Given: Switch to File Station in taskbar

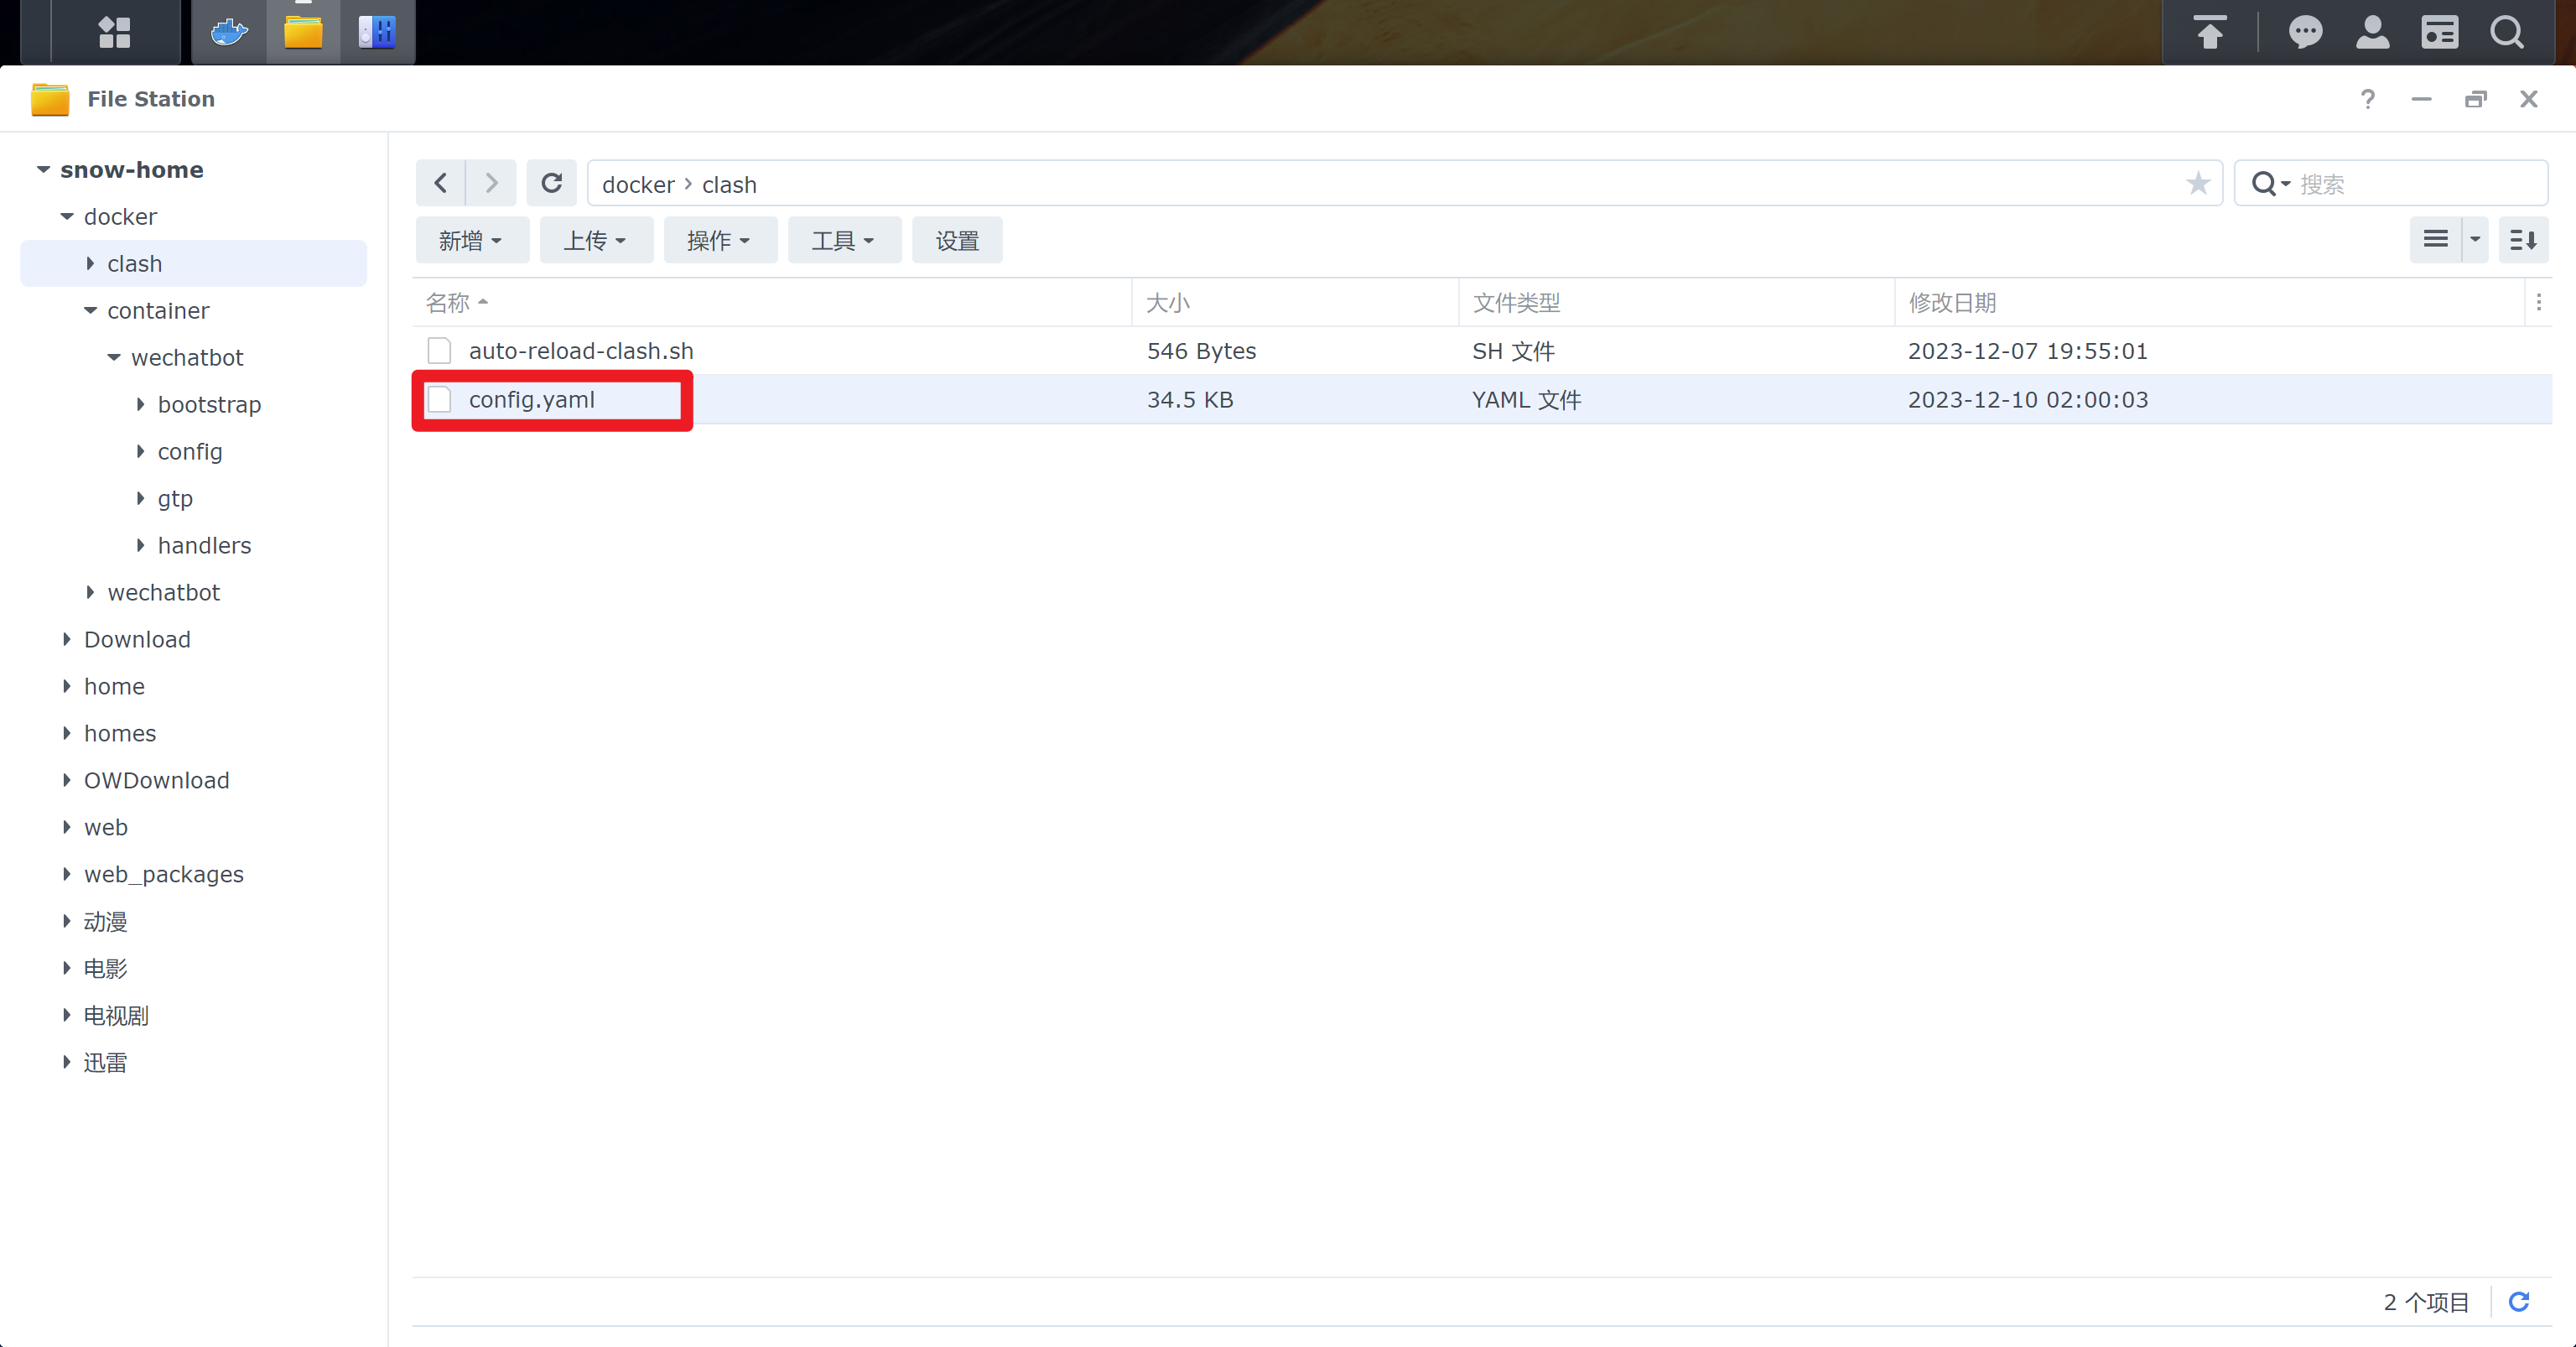Looking at the screenshot, I should click(x=303, y=32).
